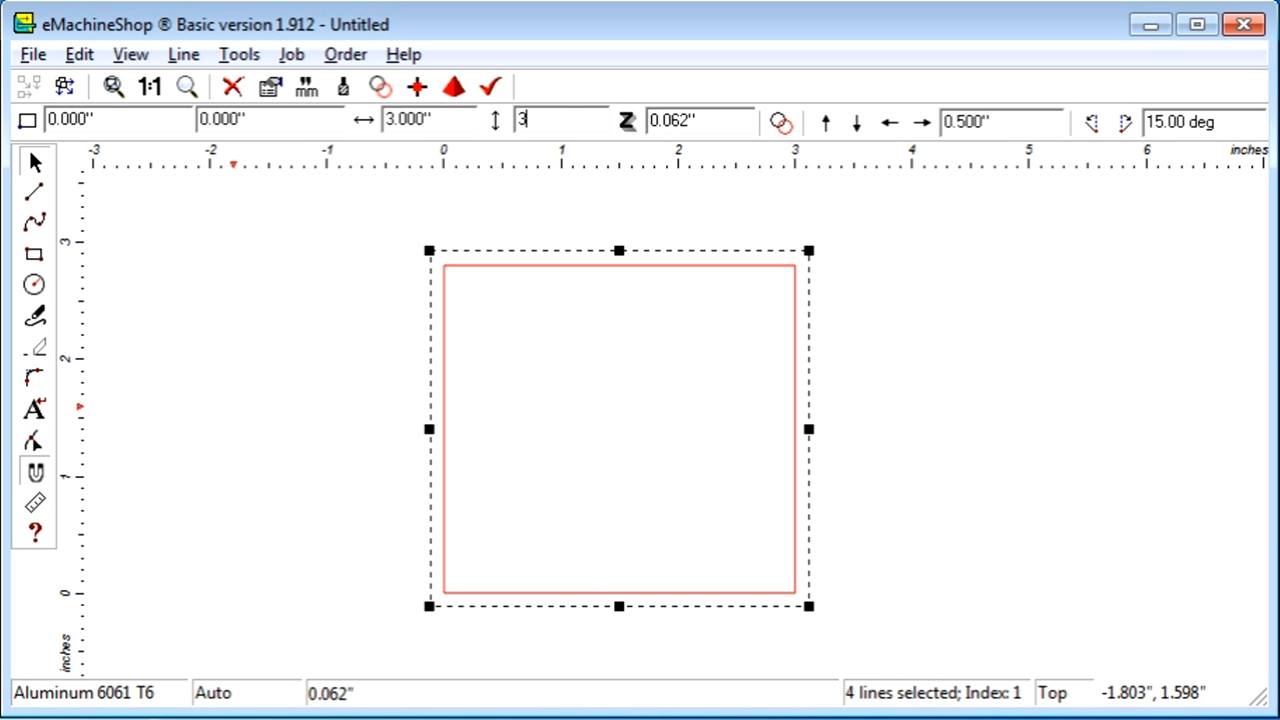Click the plain Zoom magnifier icon
The width and height of the screenshot is (1280, 720).
(186, 87)
